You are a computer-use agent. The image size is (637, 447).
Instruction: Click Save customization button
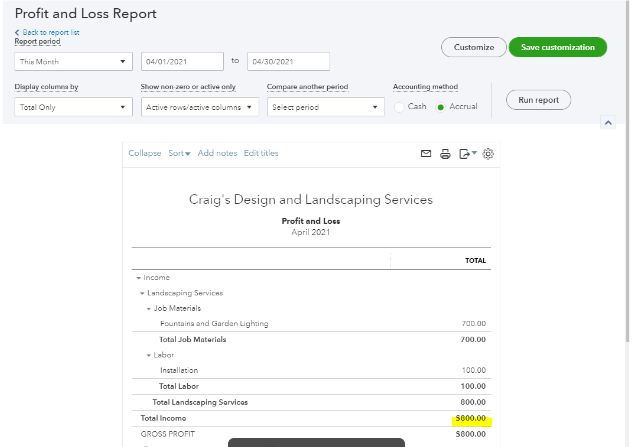[x=557, y=47]
